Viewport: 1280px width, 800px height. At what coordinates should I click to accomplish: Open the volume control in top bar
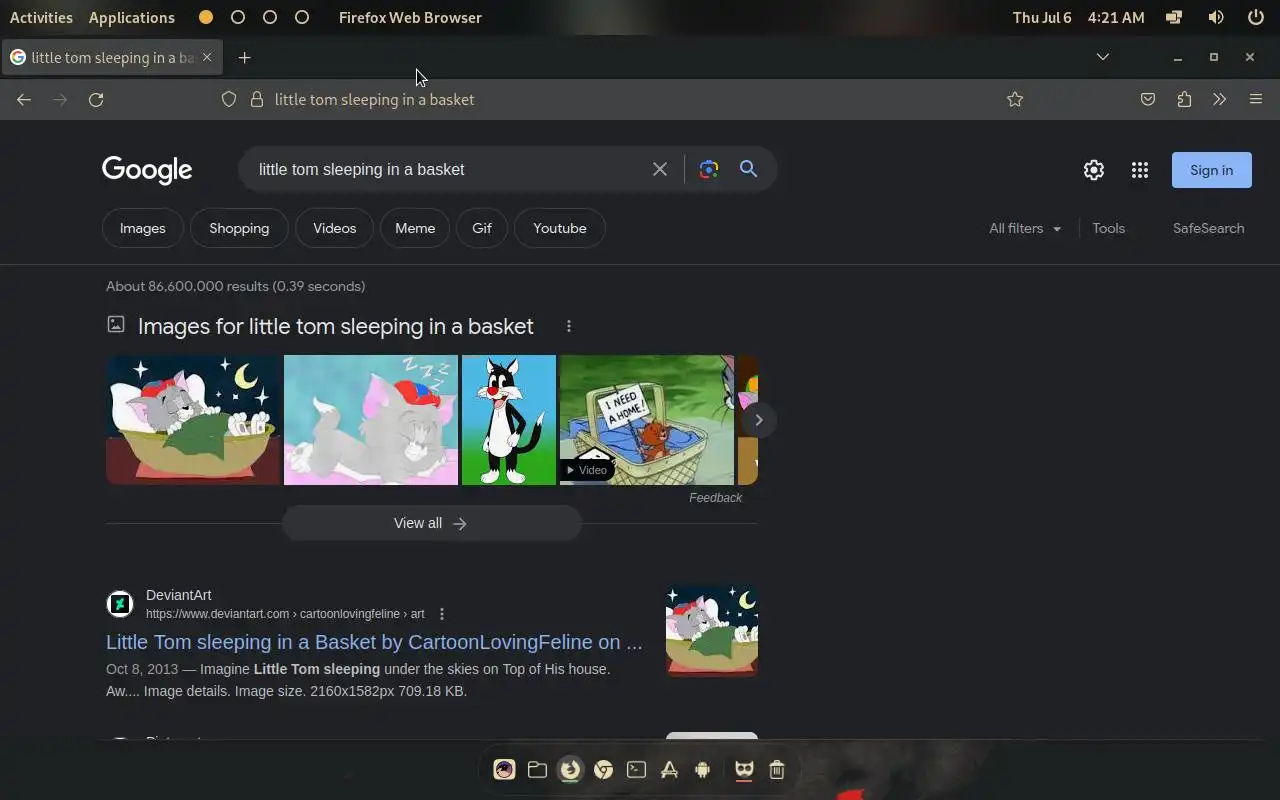click(1216, 17)
